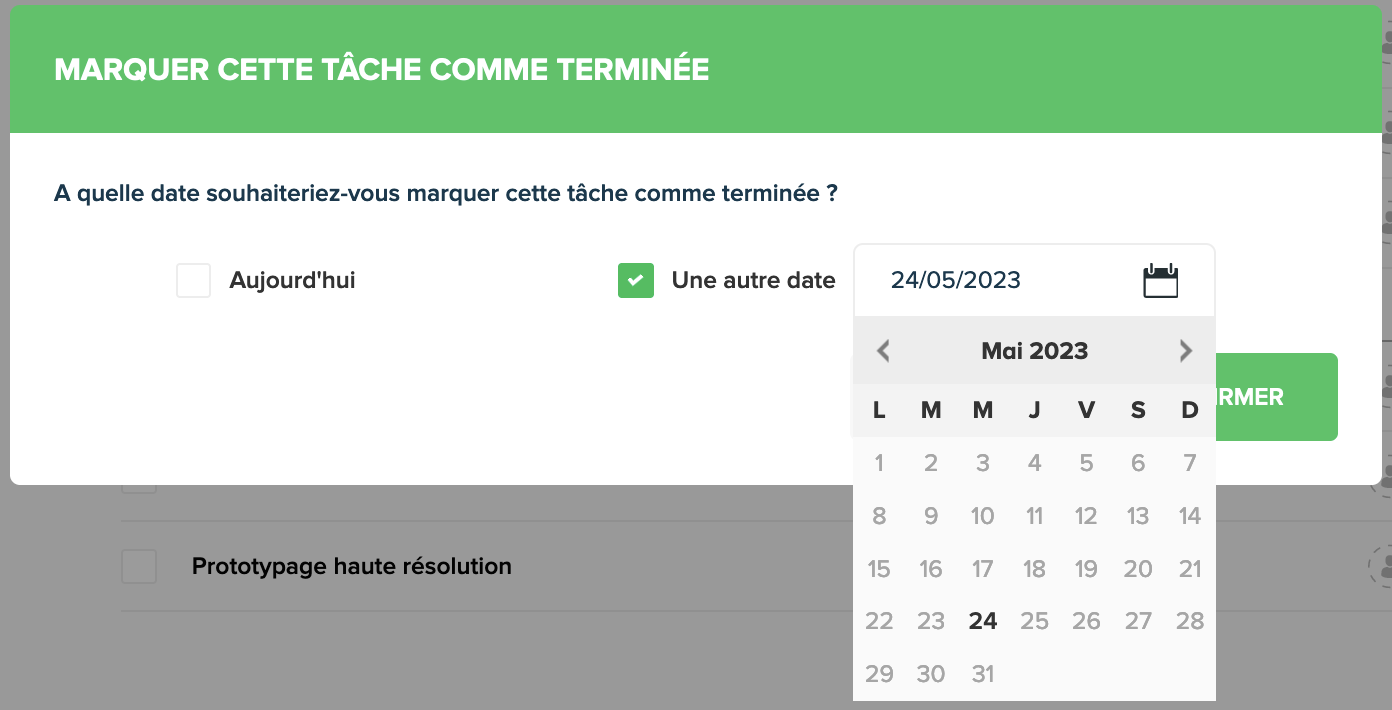Tick the Prototypage haute résolution task checkbox
1392x710 pixels.
139,566
